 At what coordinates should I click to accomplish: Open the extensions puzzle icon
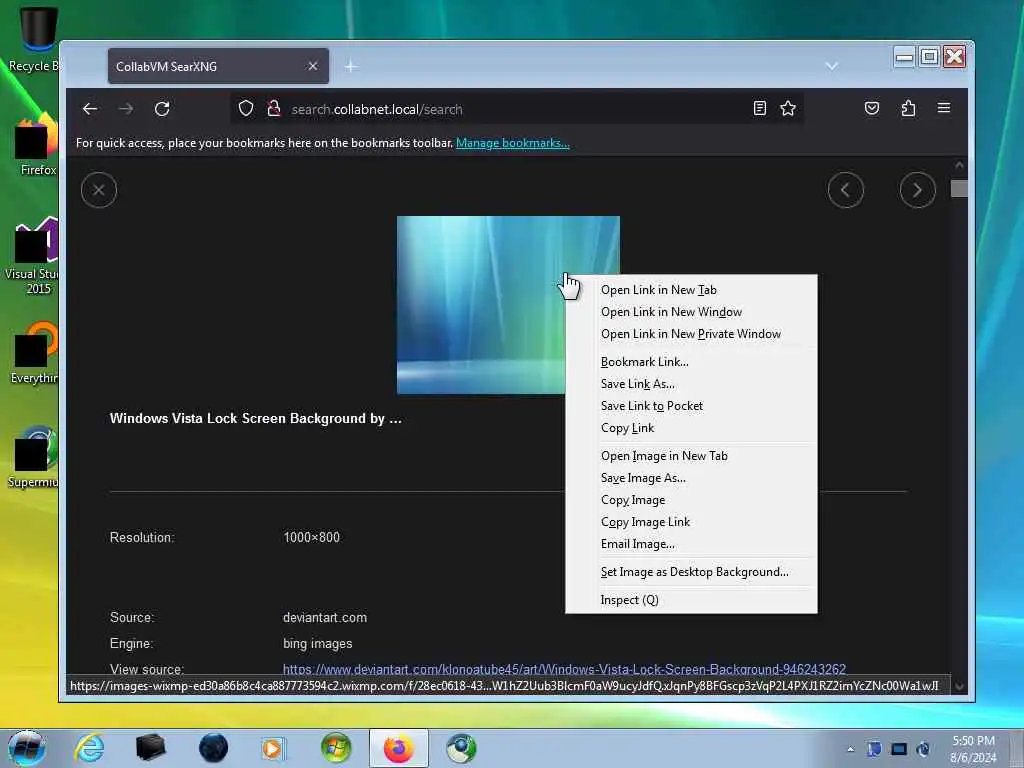(x=908, y=108)
